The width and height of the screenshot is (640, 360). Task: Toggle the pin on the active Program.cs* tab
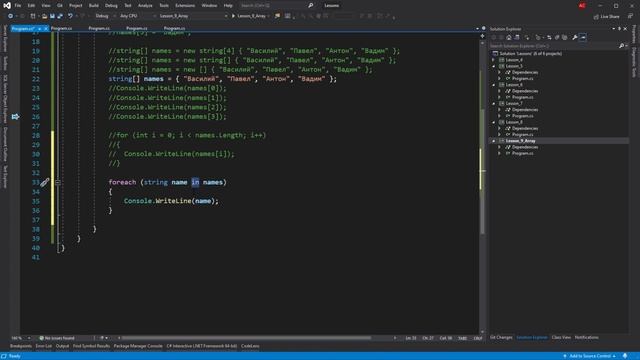[40, 29]
